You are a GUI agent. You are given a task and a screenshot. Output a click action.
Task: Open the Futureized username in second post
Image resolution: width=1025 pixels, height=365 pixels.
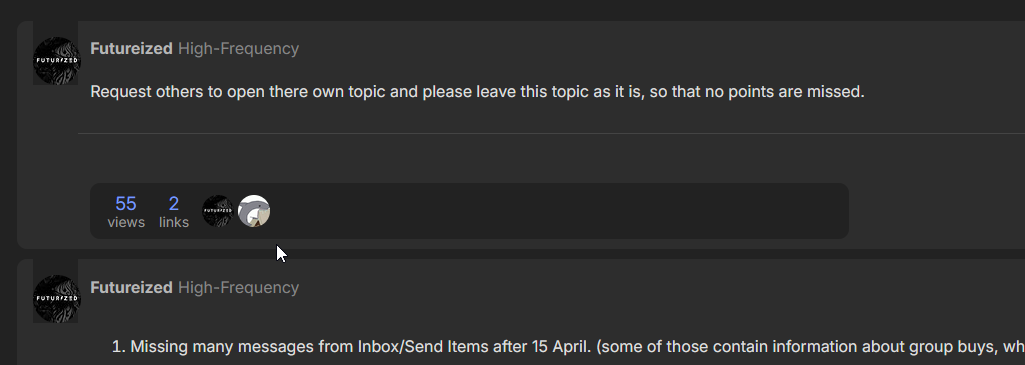point(131,287)
